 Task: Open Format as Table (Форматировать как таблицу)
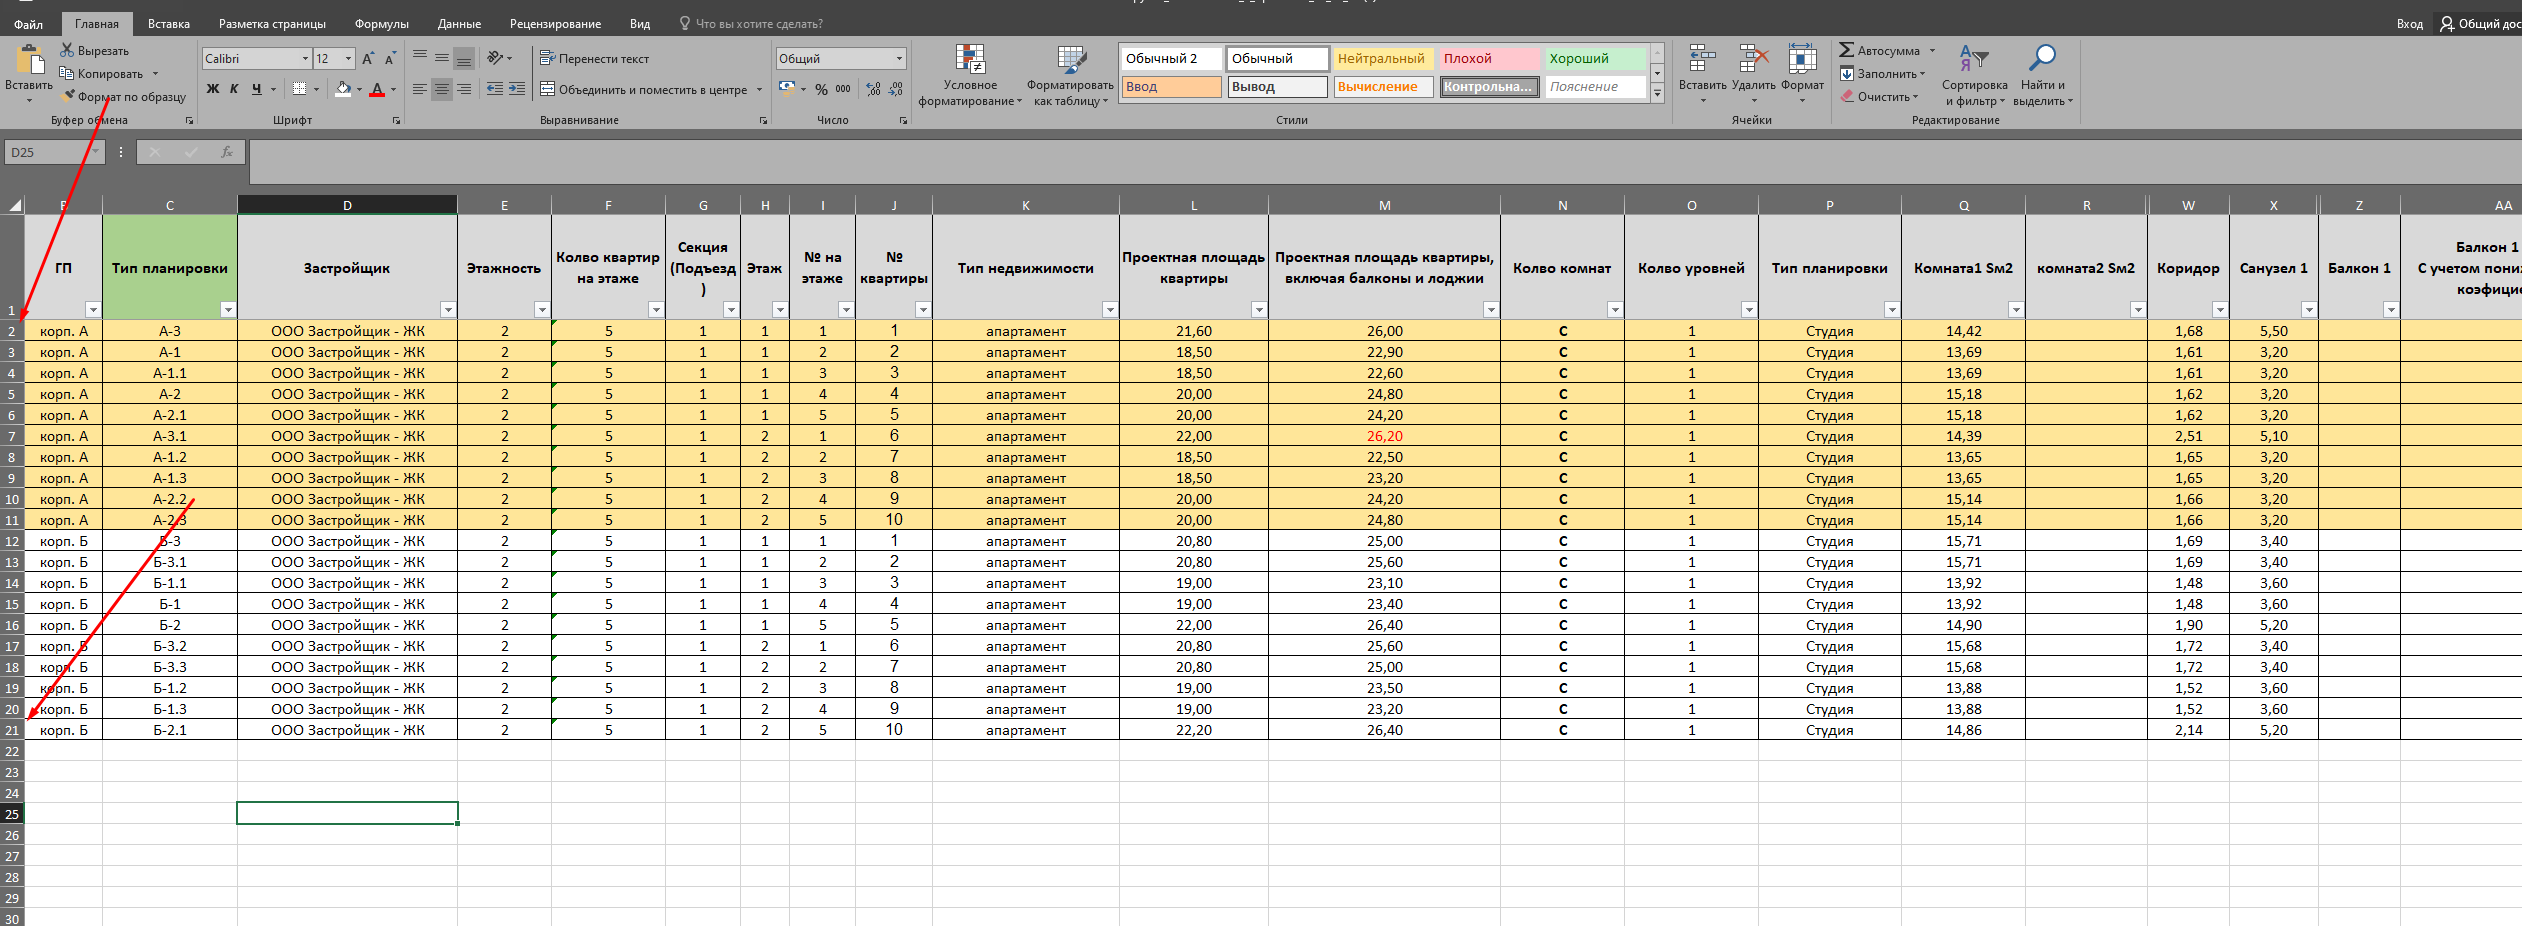click(x=1071, y=75)
